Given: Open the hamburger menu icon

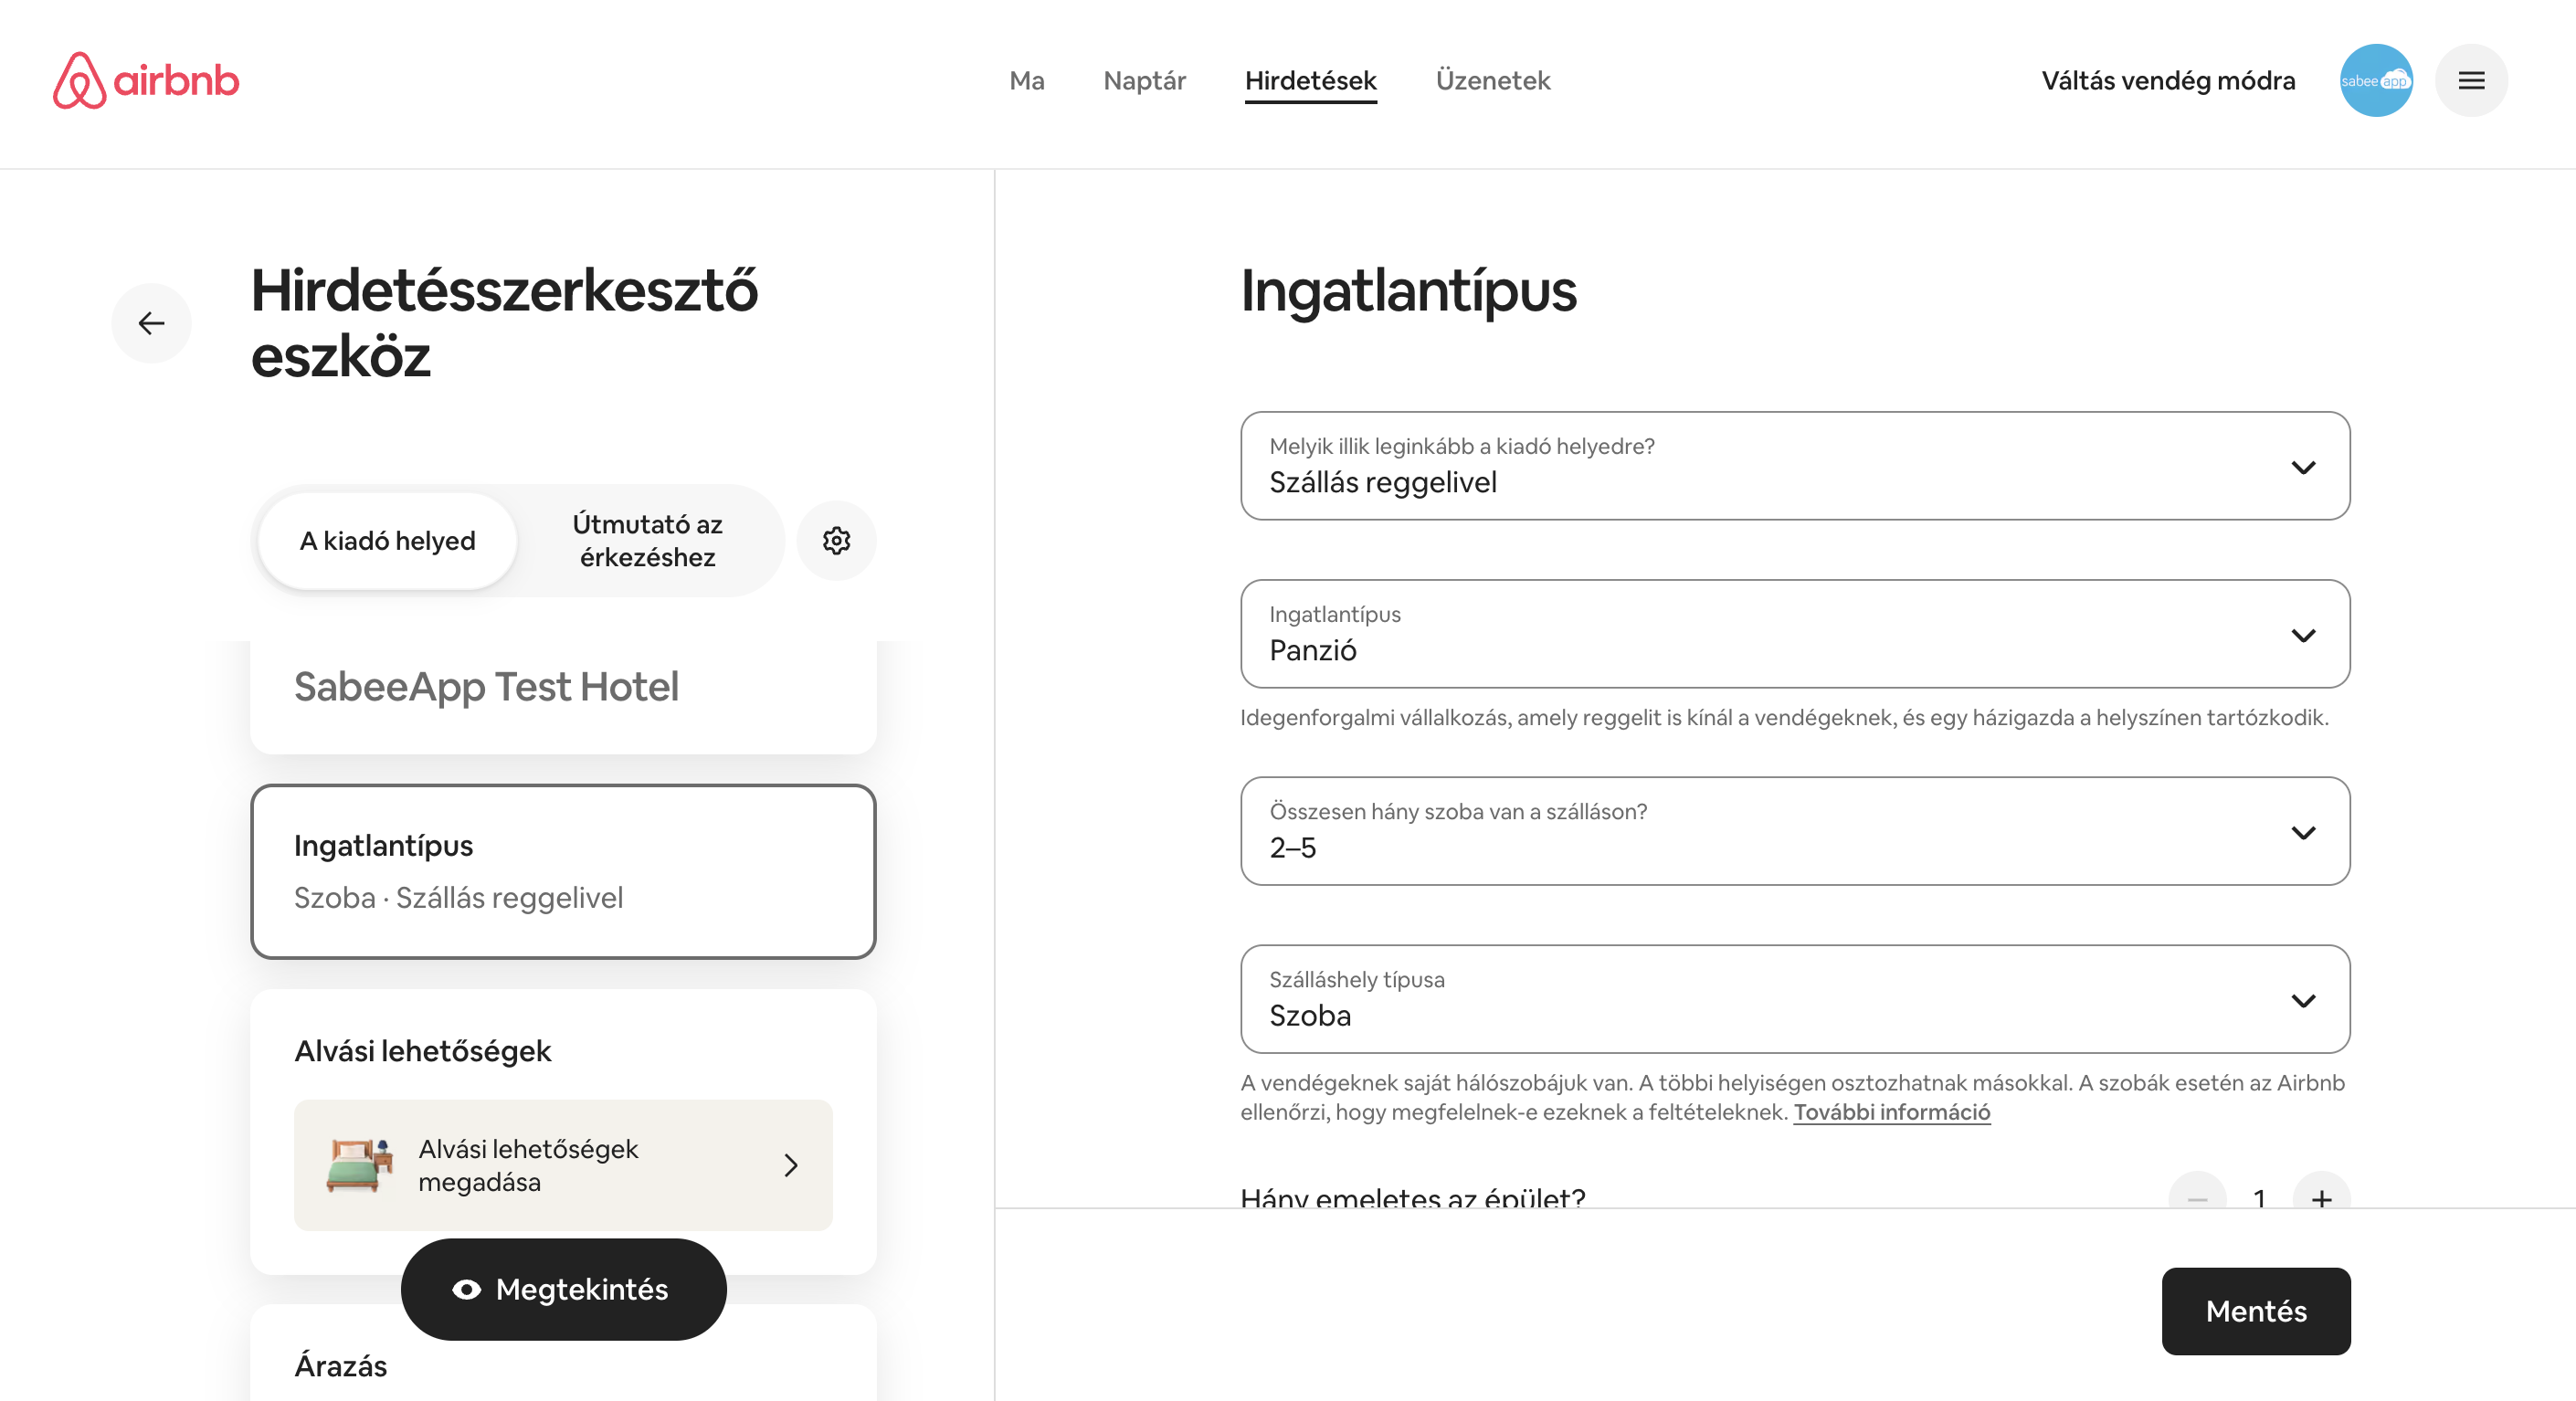Looking at the screenshot, I should 2471,80.
